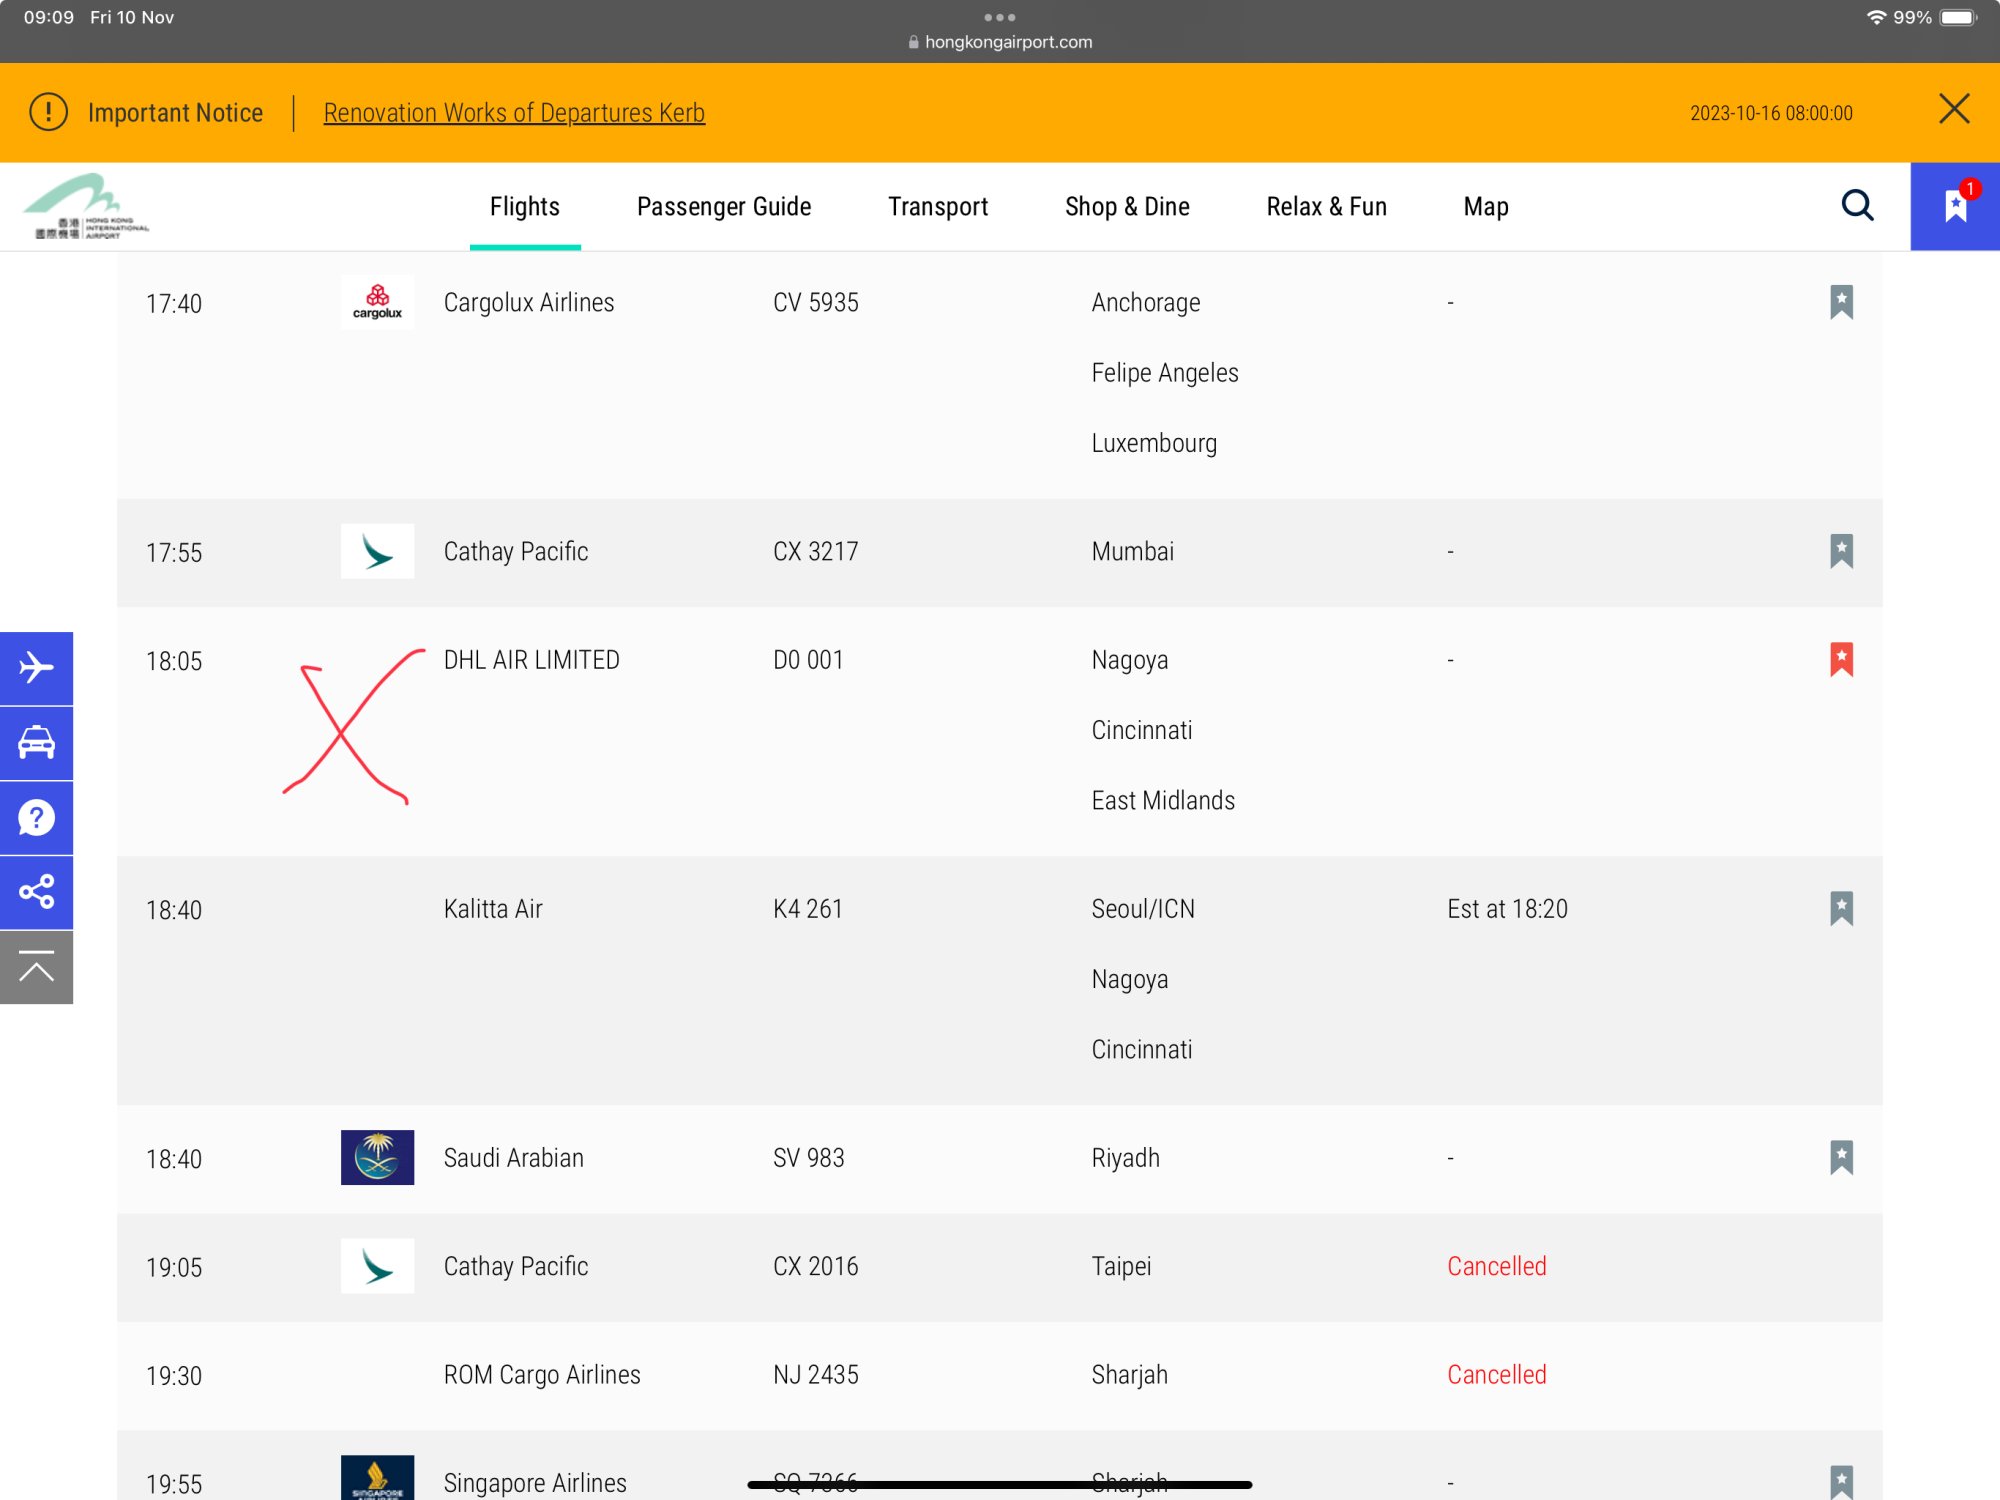Unbookmark the DHL DO 001 flight
Viewport: 2000px width, 1500px height.
pyautogui.click(x=1841, y=660)
